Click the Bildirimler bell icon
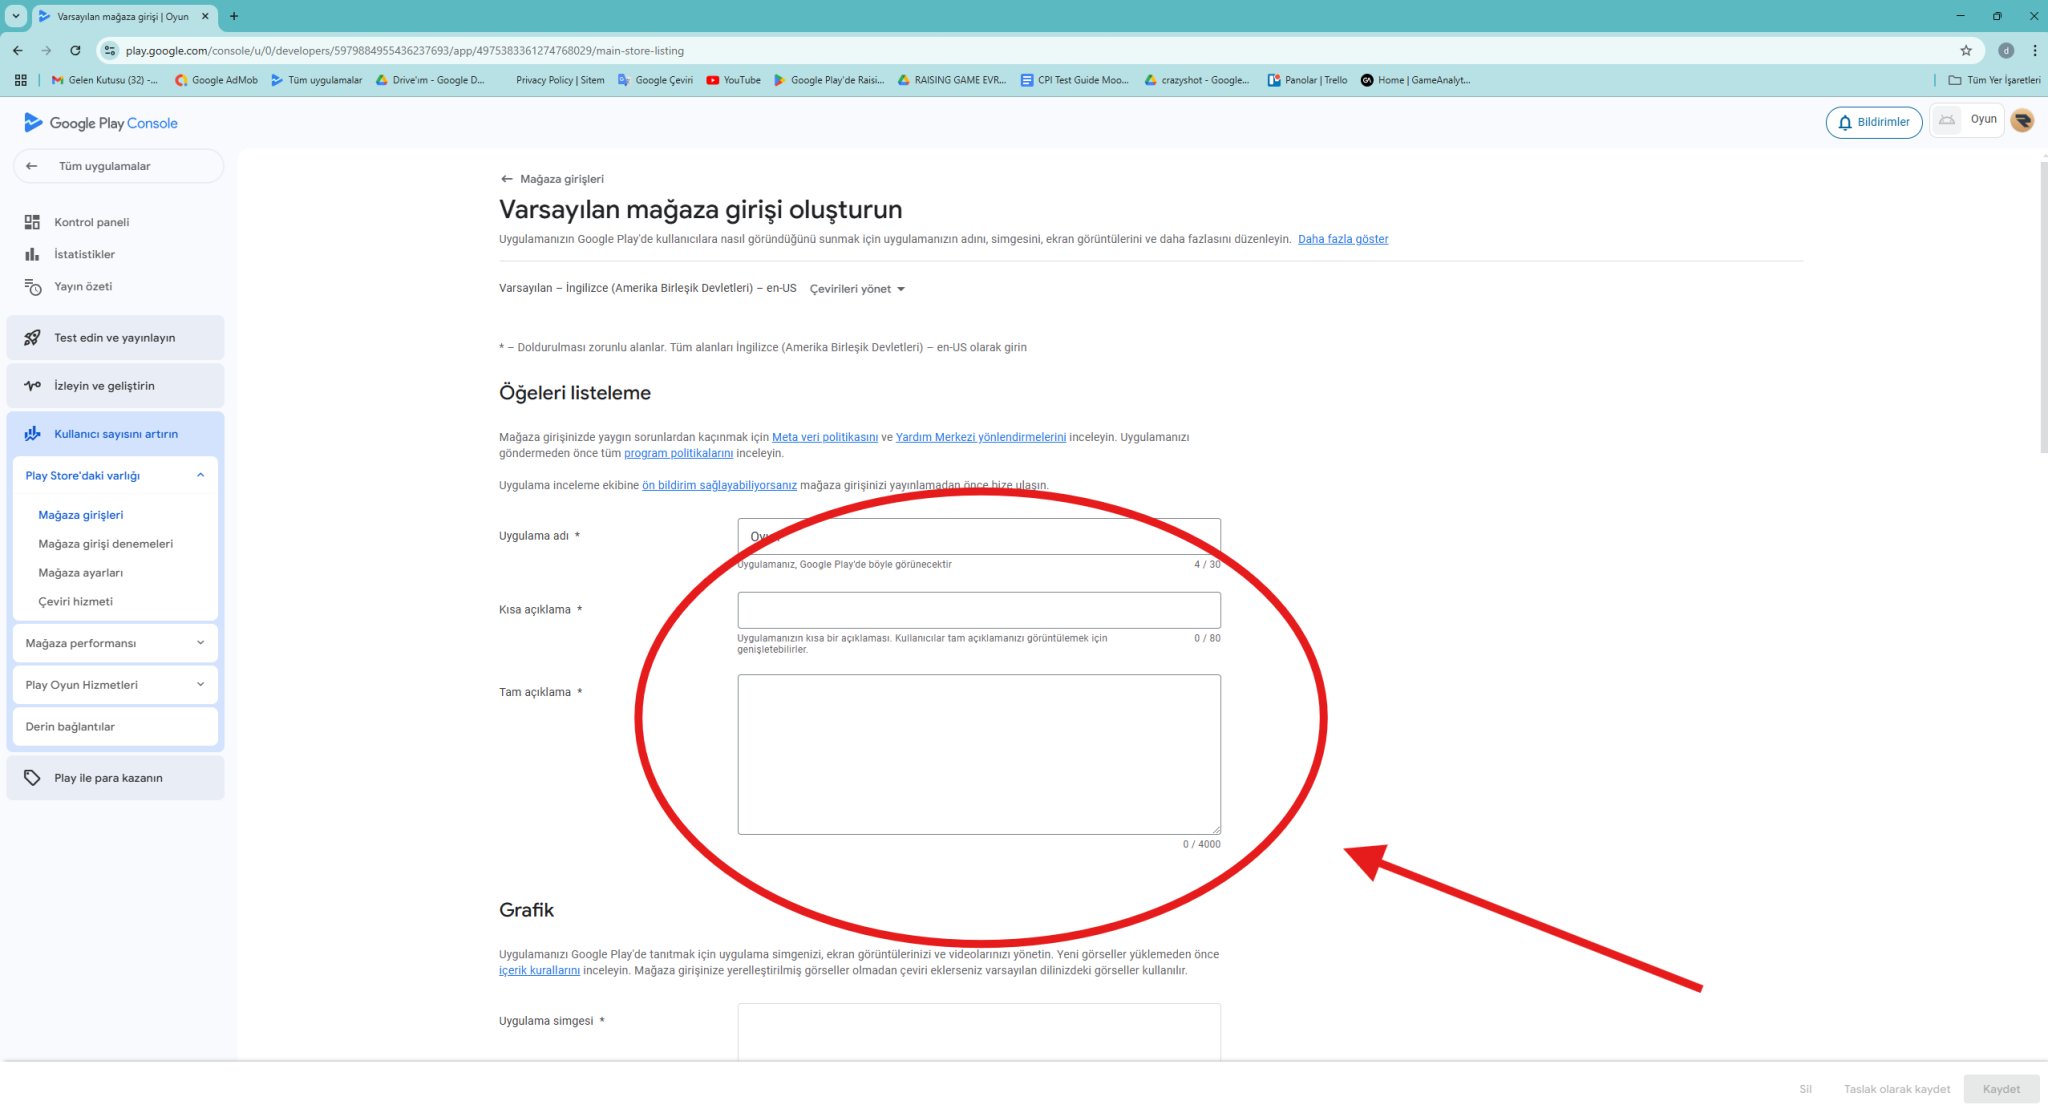Screen dimensions: 2048x1109 pos(1845,123)
